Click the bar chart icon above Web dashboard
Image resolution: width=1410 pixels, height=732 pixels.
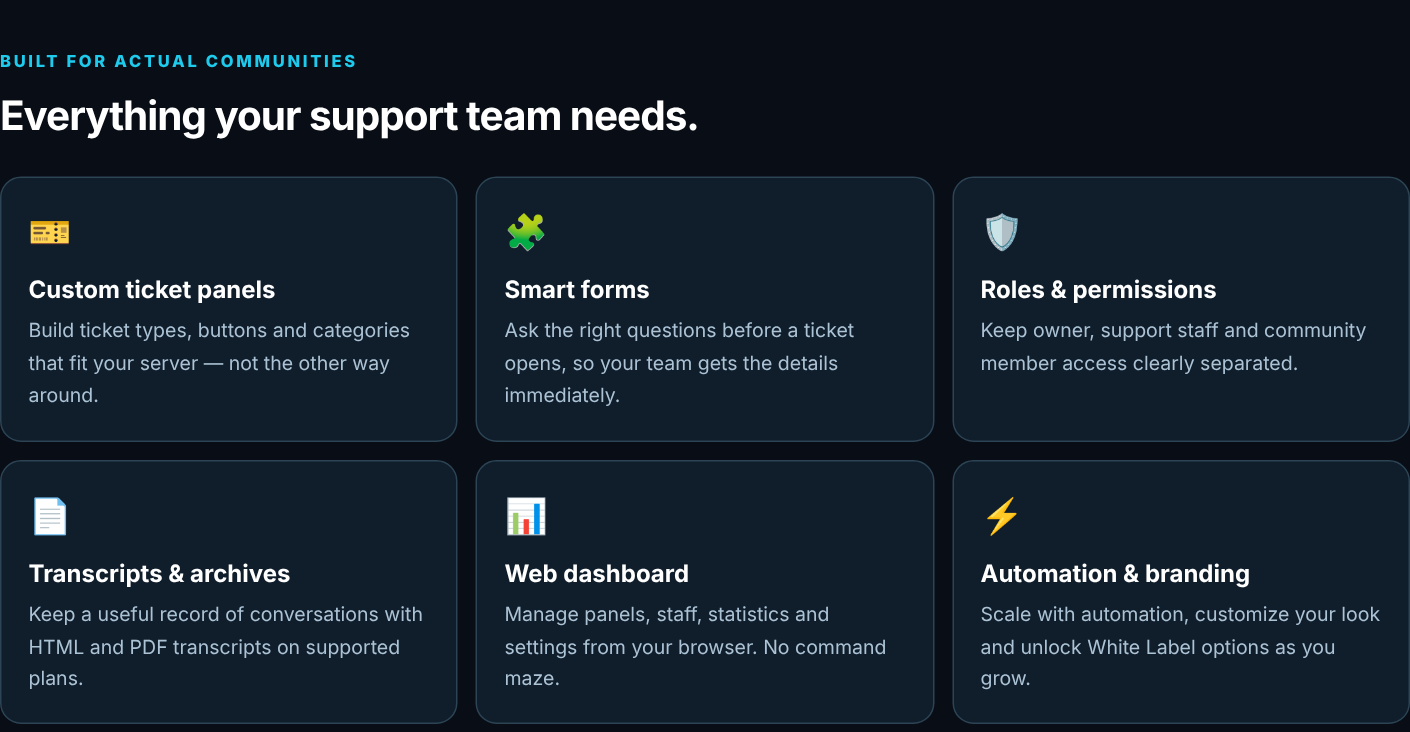[525, 517]
